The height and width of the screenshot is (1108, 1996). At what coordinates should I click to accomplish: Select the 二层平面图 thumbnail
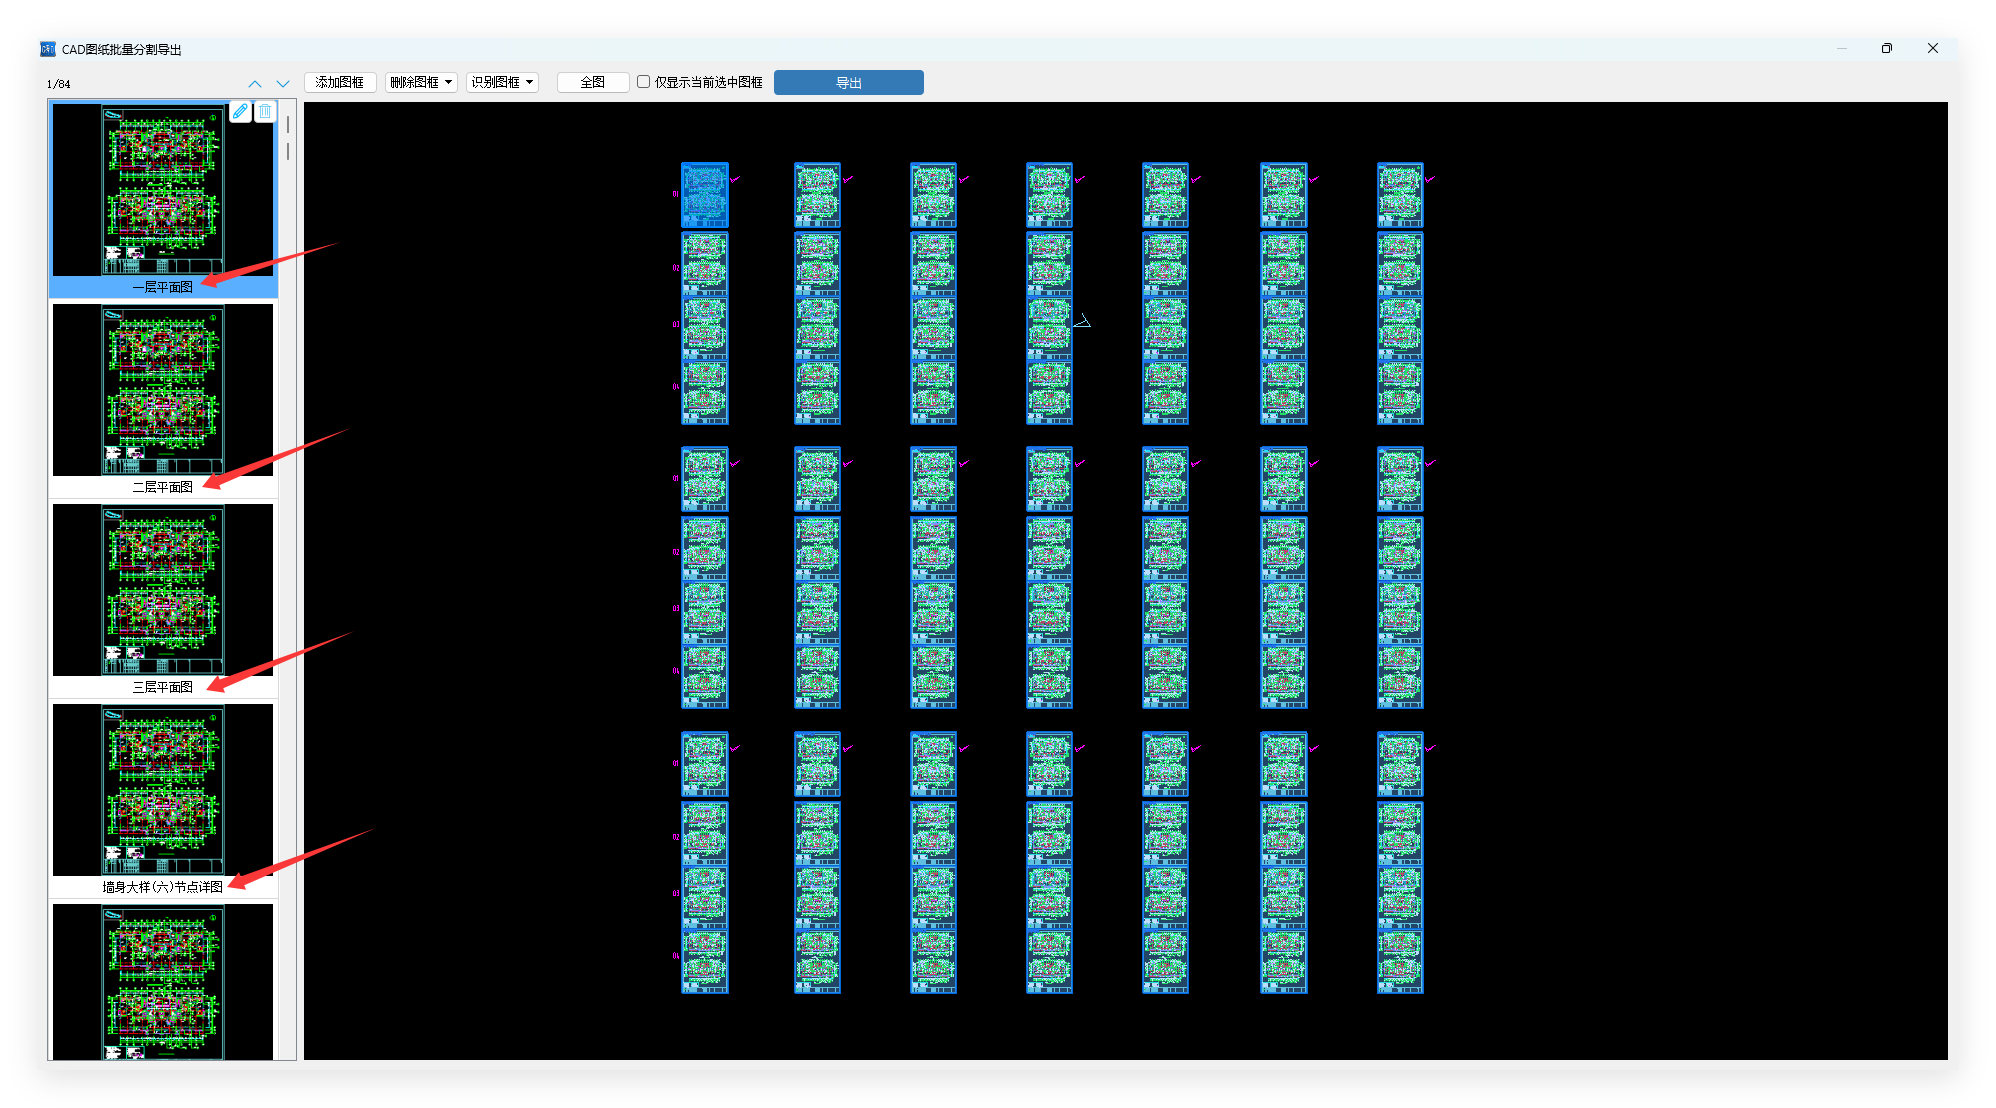click(163, 392)
